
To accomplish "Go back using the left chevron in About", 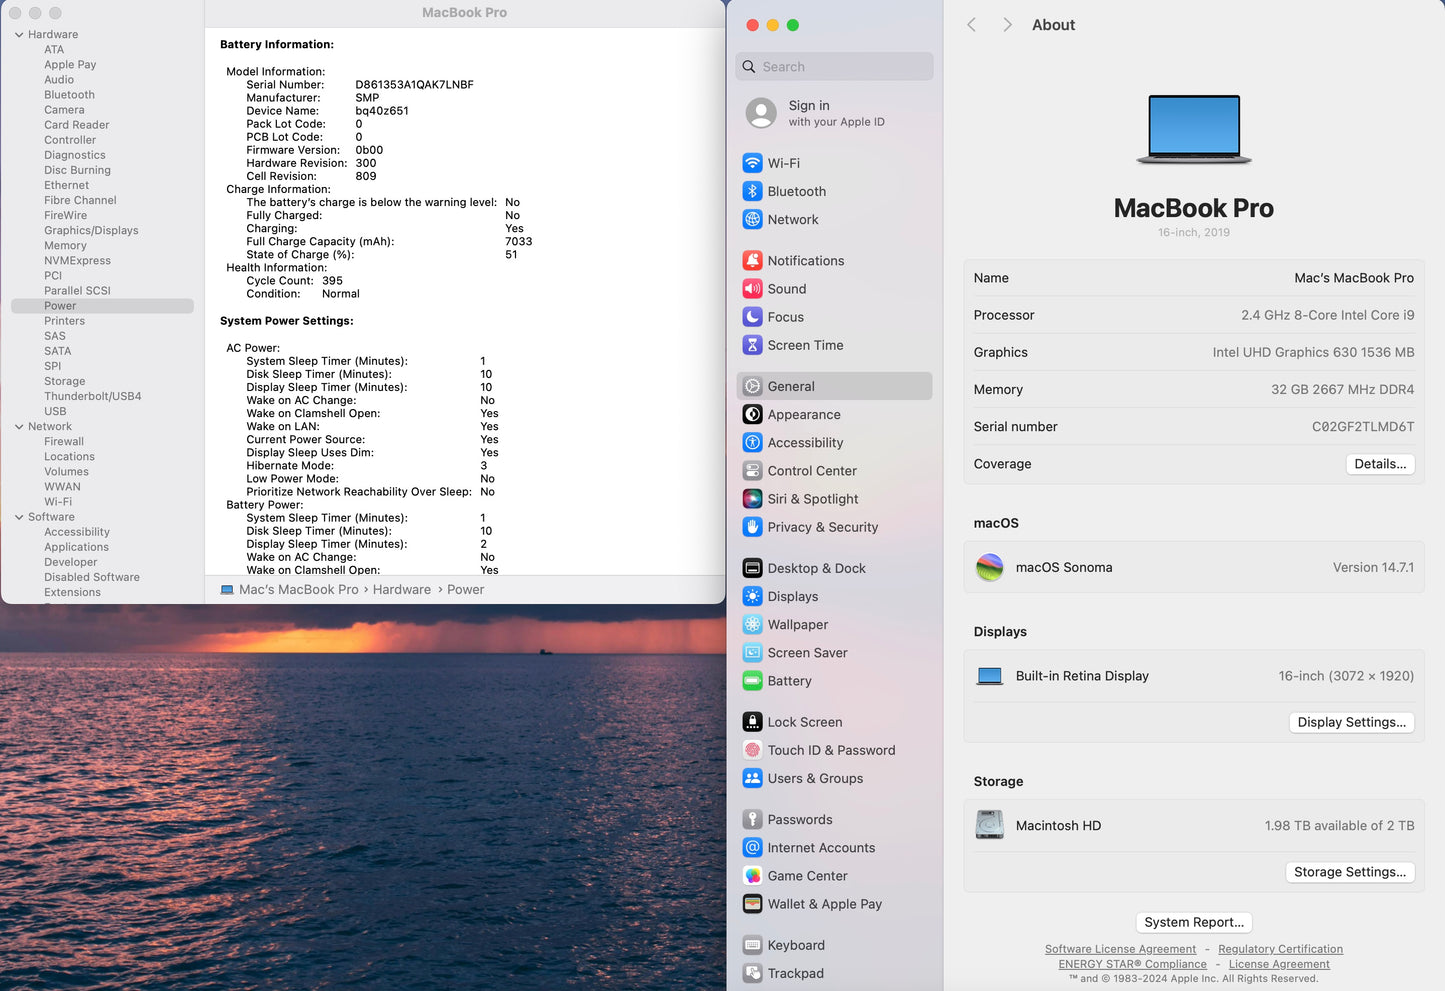I will pos(971,25).
